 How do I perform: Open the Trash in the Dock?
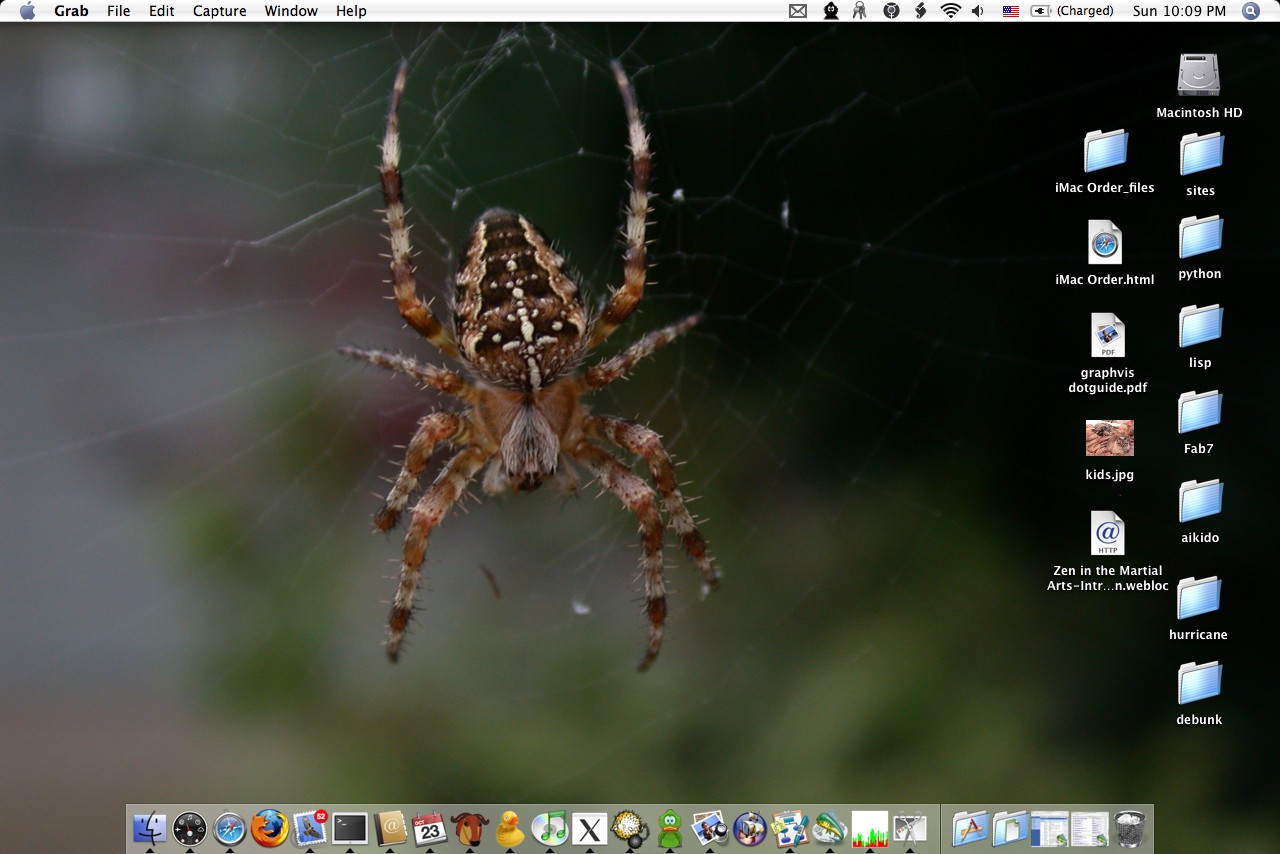(1130, 828)
